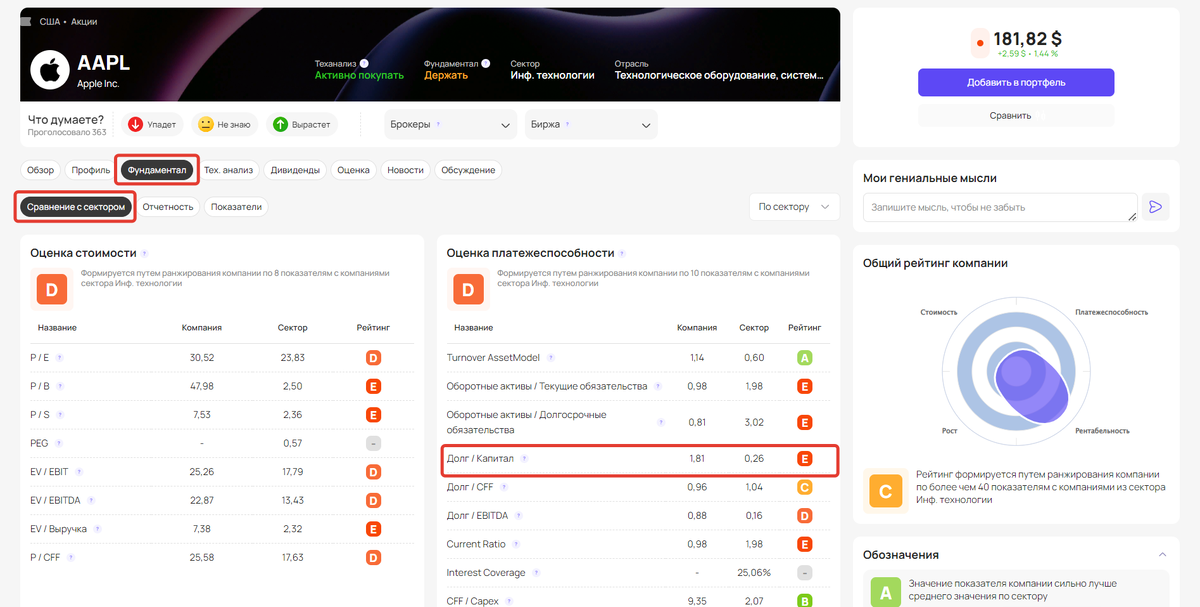This screenshot has height=607, width=1200.
Task: Open the Тех. анализ tab
Action: tap(229, 170)
